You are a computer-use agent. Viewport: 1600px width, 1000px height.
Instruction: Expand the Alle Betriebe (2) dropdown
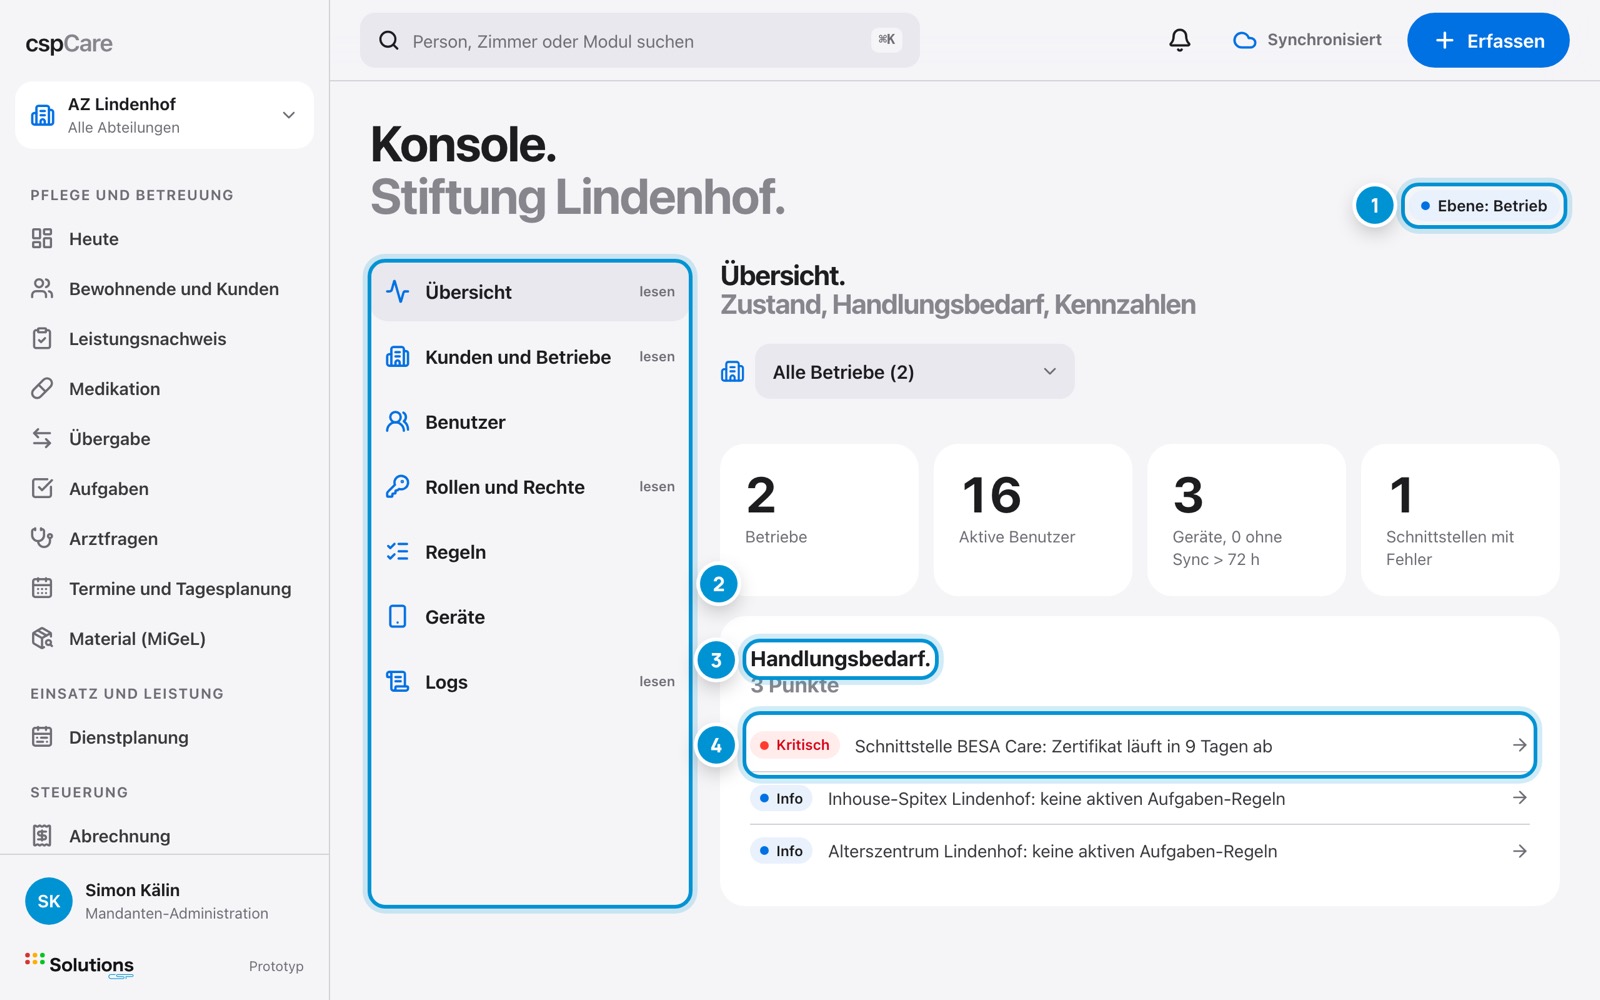[915, 372]
